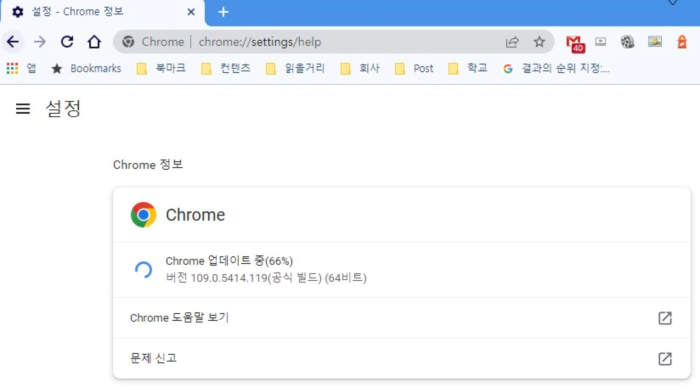Open the 학교 bookmark folder

click(x=468, y=68)
